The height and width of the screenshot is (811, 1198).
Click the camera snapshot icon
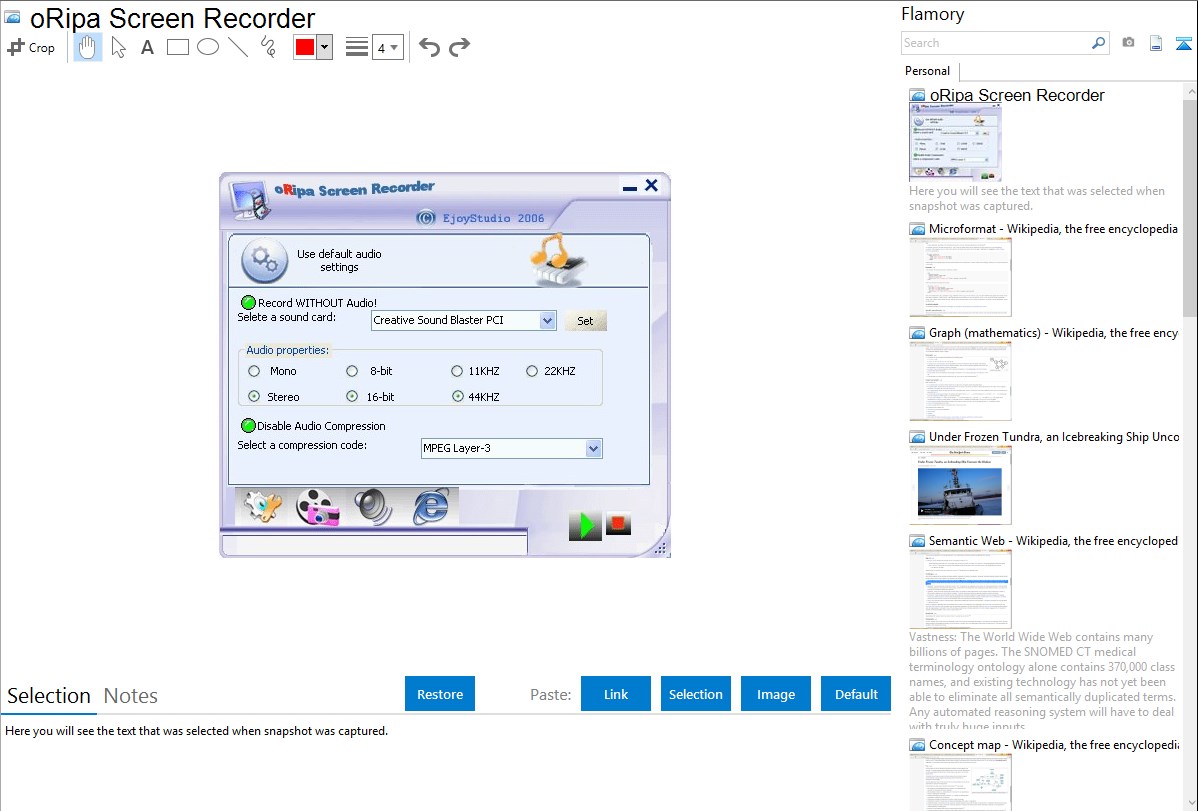1128,43
